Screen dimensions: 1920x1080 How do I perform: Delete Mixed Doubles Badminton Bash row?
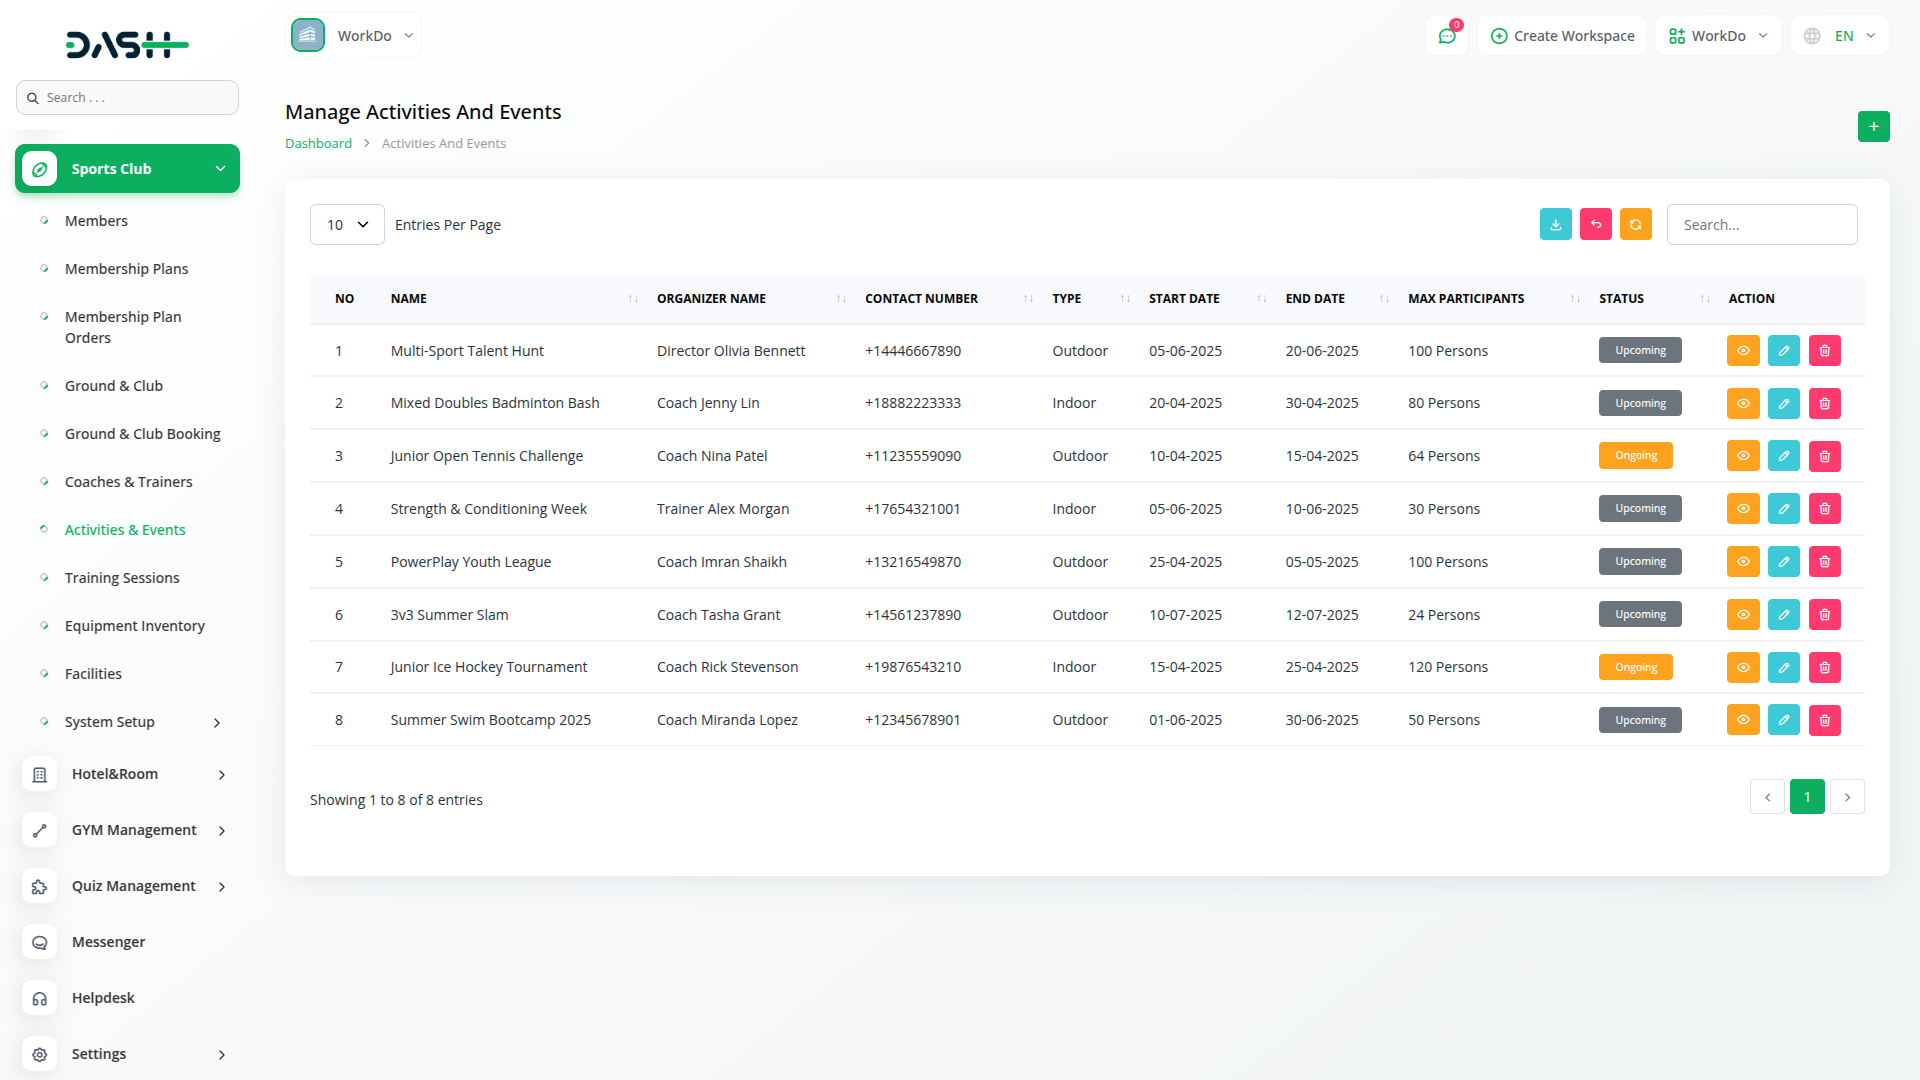coord(1825,404)
